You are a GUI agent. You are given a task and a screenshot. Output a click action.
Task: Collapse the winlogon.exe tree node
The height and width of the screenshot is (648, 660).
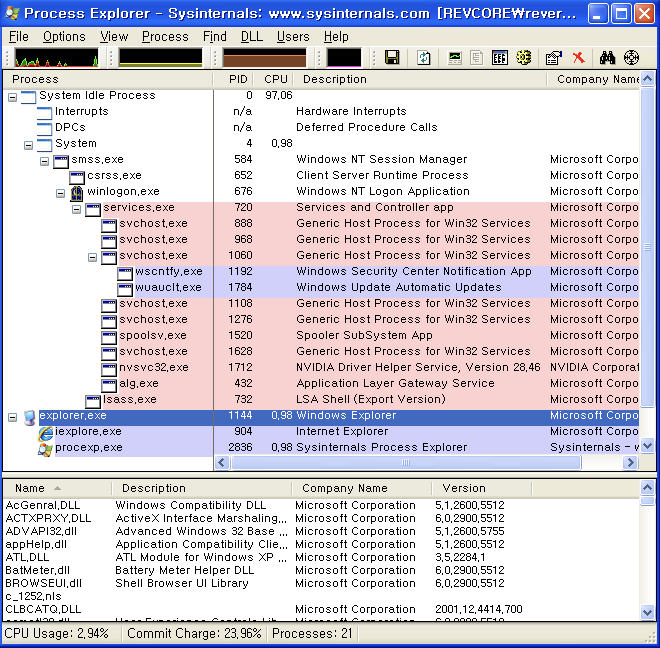(61, 194)
